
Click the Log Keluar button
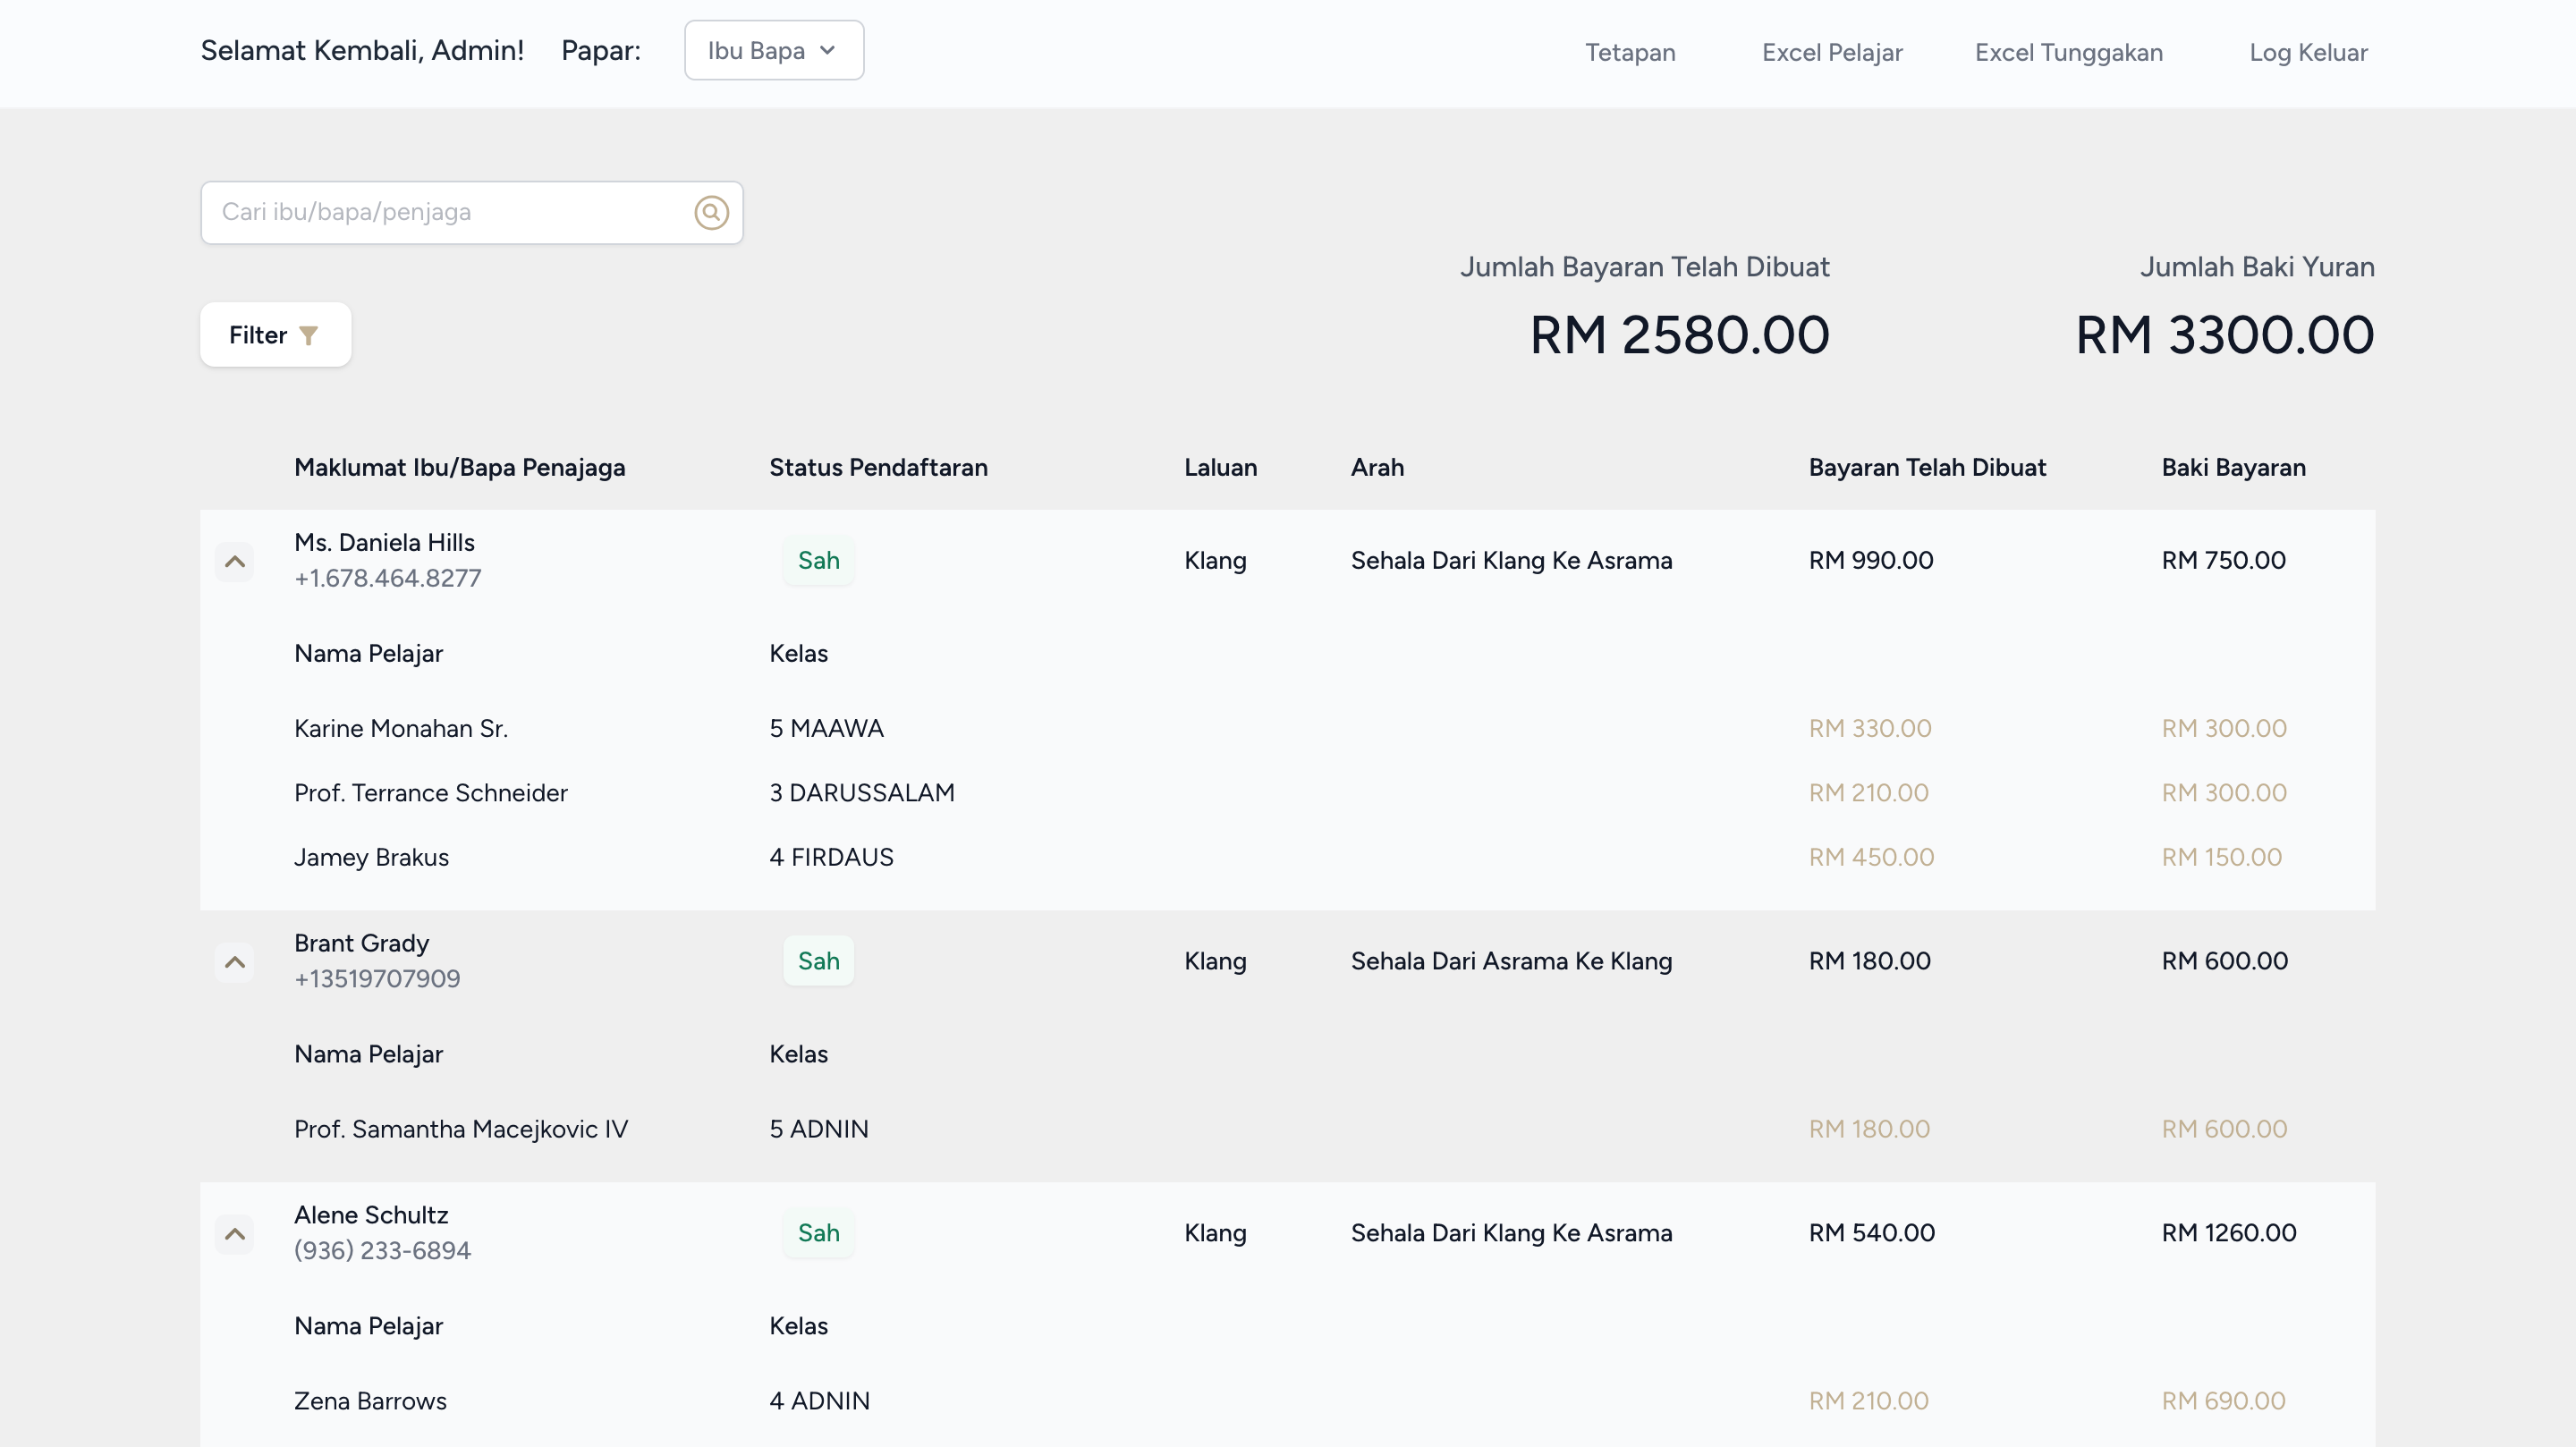(2308, 52)
